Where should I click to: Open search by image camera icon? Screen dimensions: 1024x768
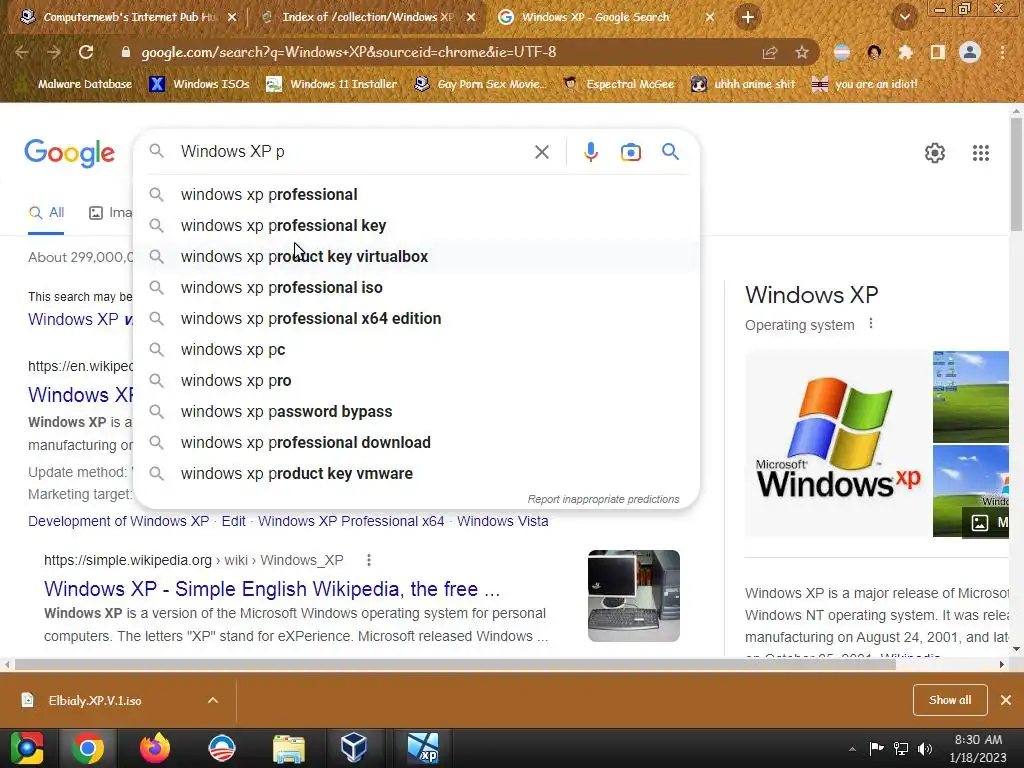[x=630, y=152]
